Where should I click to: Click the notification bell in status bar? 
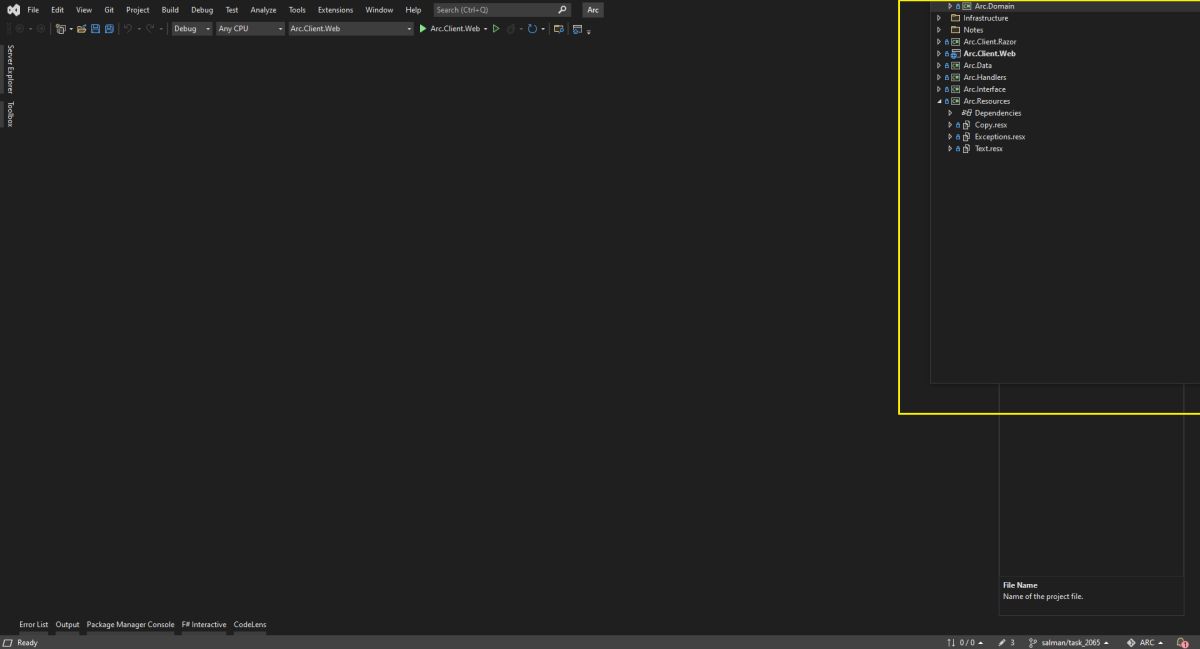(1182, 643)
